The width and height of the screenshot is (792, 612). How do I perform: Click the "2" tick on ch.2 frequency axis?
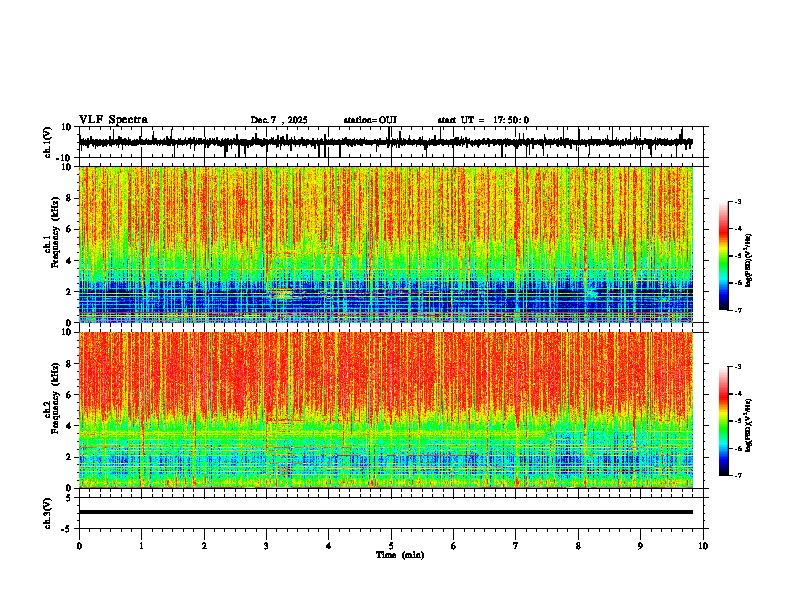point(70,457)
